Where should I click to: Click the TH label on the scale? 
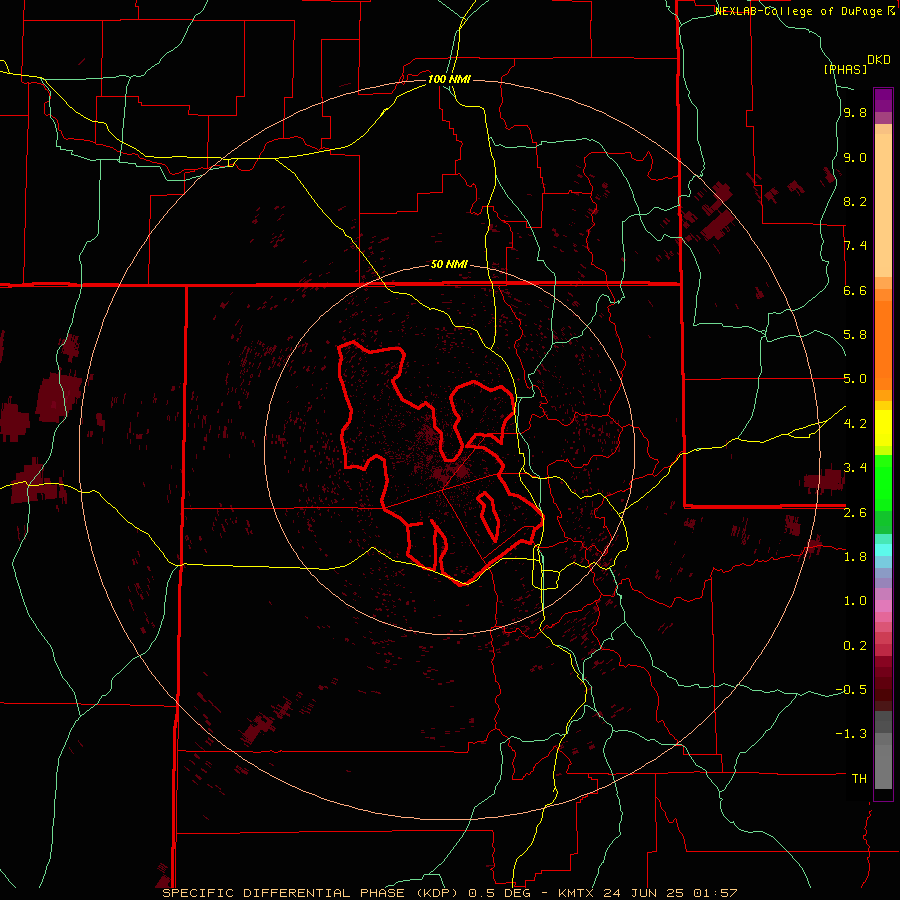(x=859, y=778)
